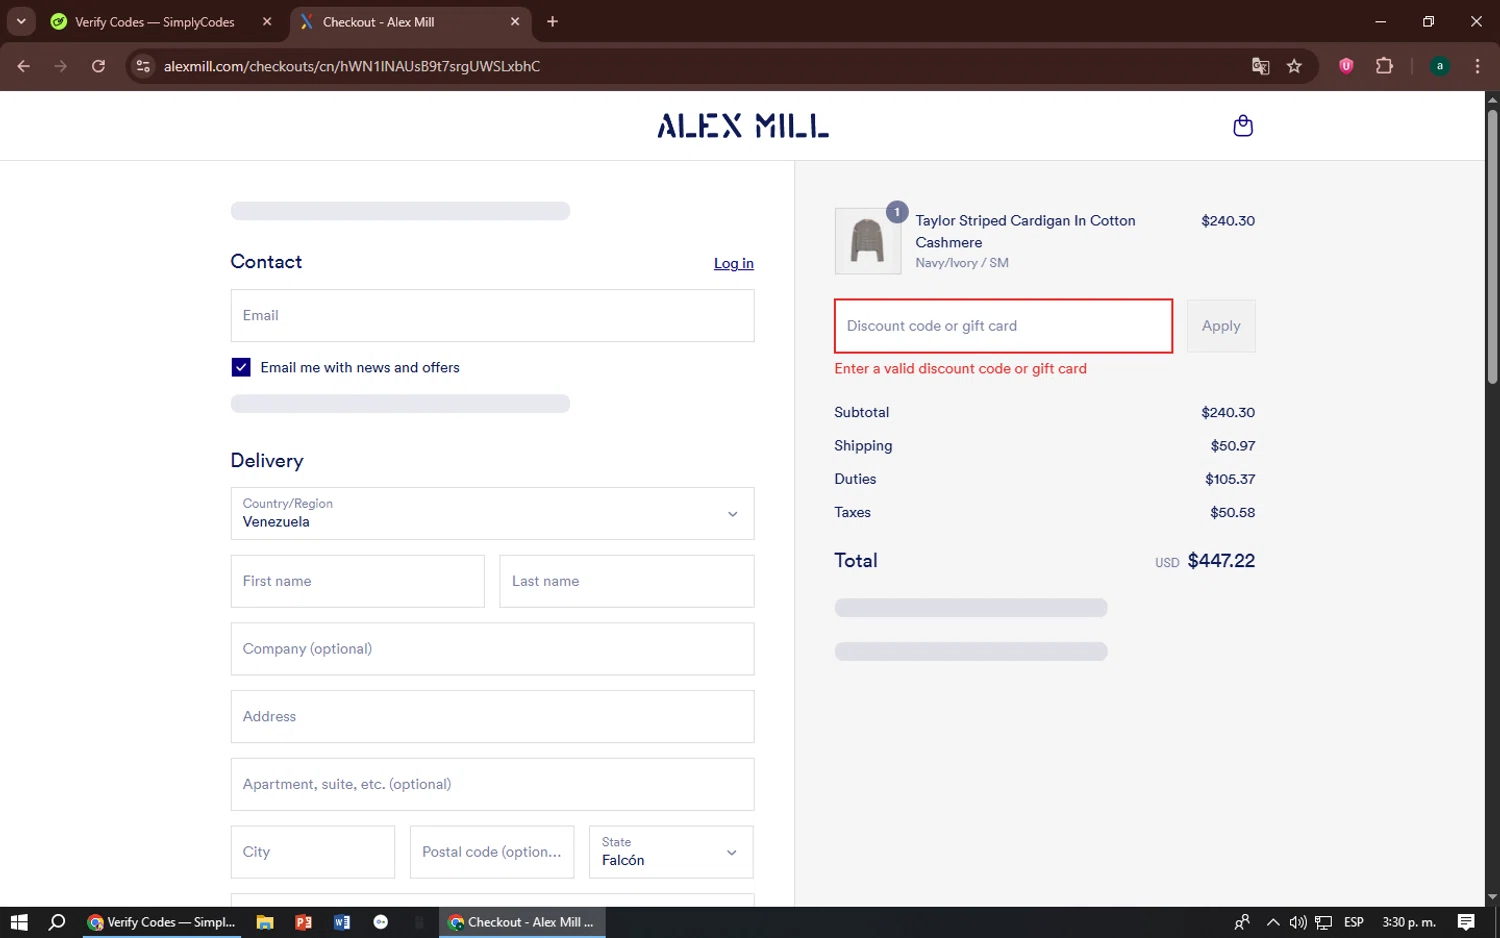Click the Address field
The height and width of the screenshot is (938, 1500).
click(492, 716)
